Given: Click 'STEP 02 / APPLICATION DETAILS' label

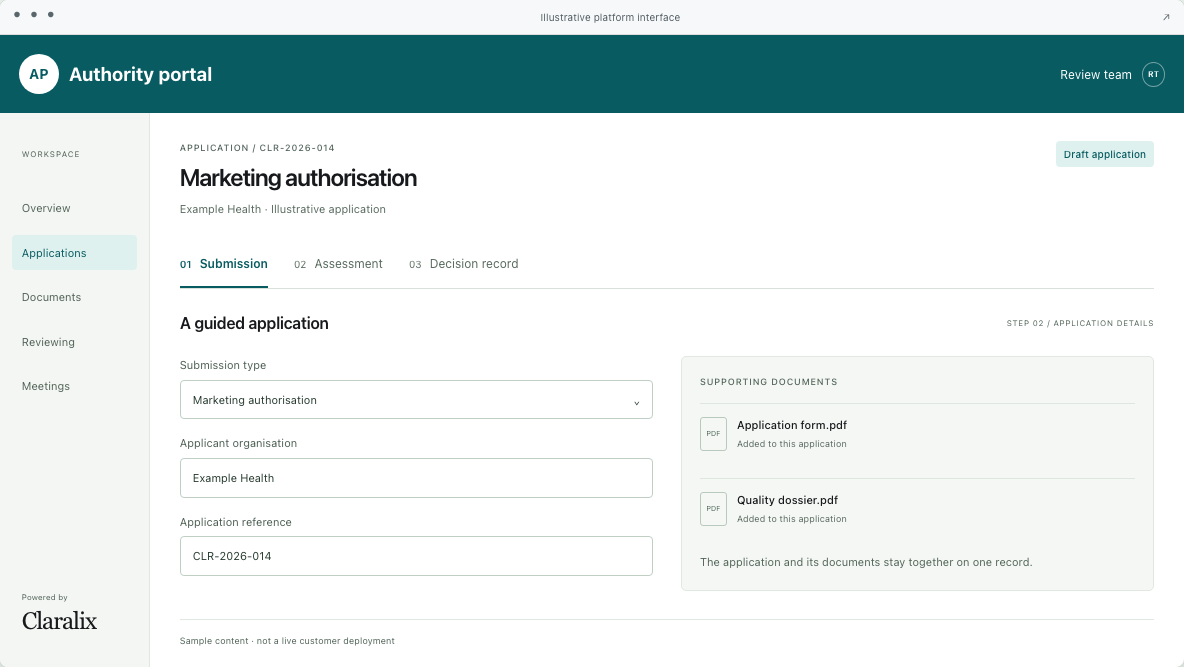Looking at the screenshot, I should tap(1080, 323).
